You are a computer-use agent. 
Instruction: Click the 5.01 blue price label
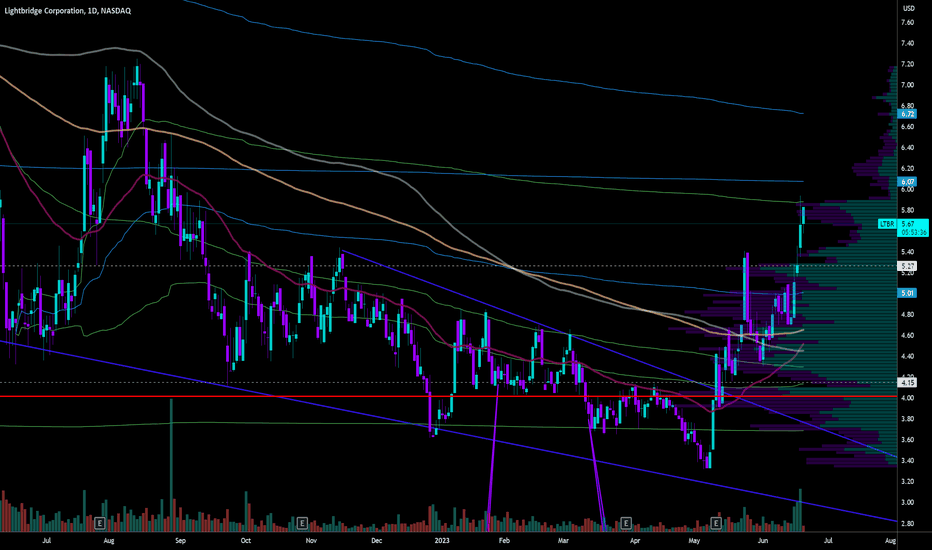(907, 293)
